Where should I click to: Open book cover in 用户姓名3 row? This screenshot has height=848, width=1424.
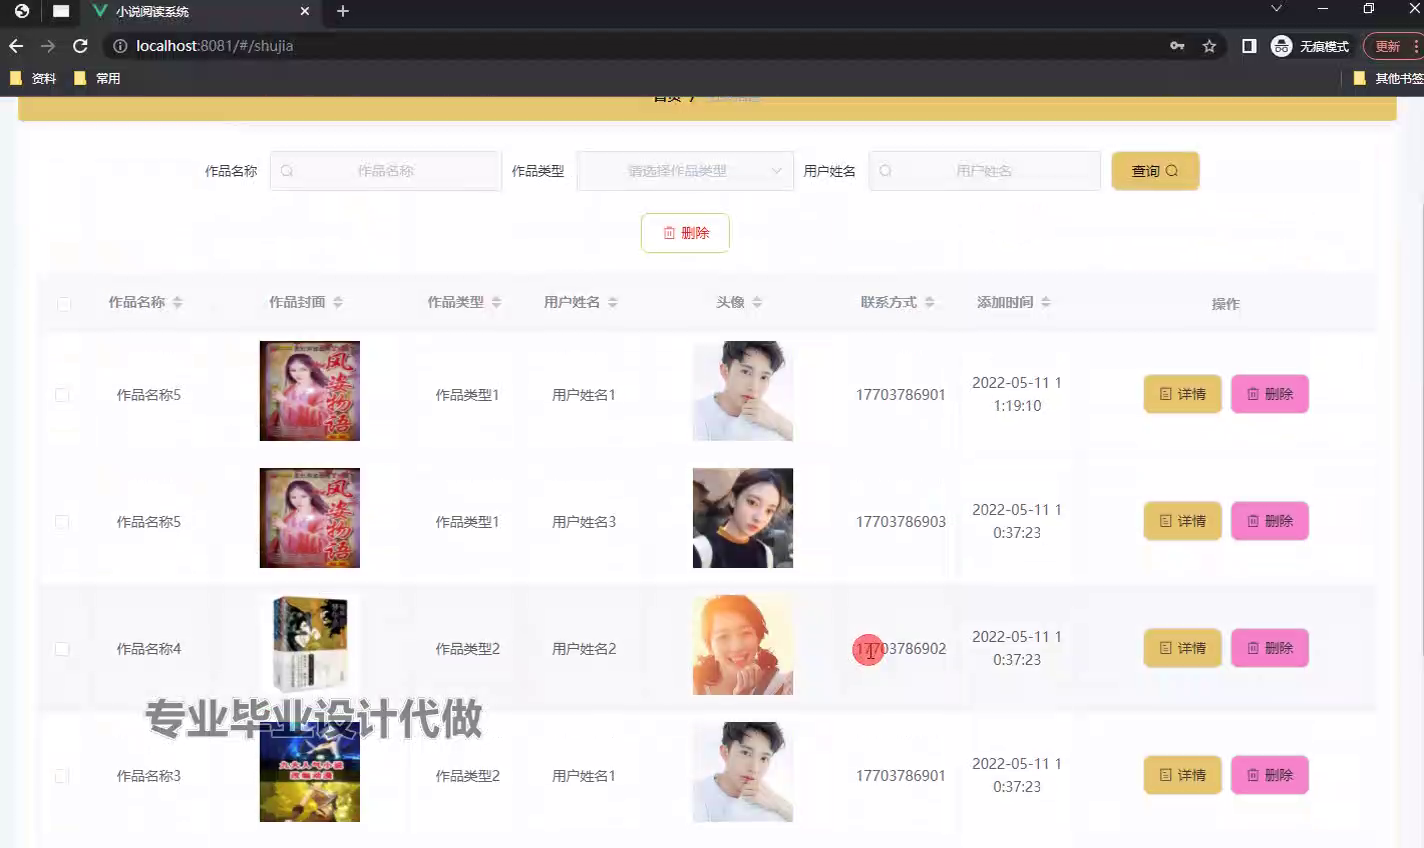[x=310, y=518]
